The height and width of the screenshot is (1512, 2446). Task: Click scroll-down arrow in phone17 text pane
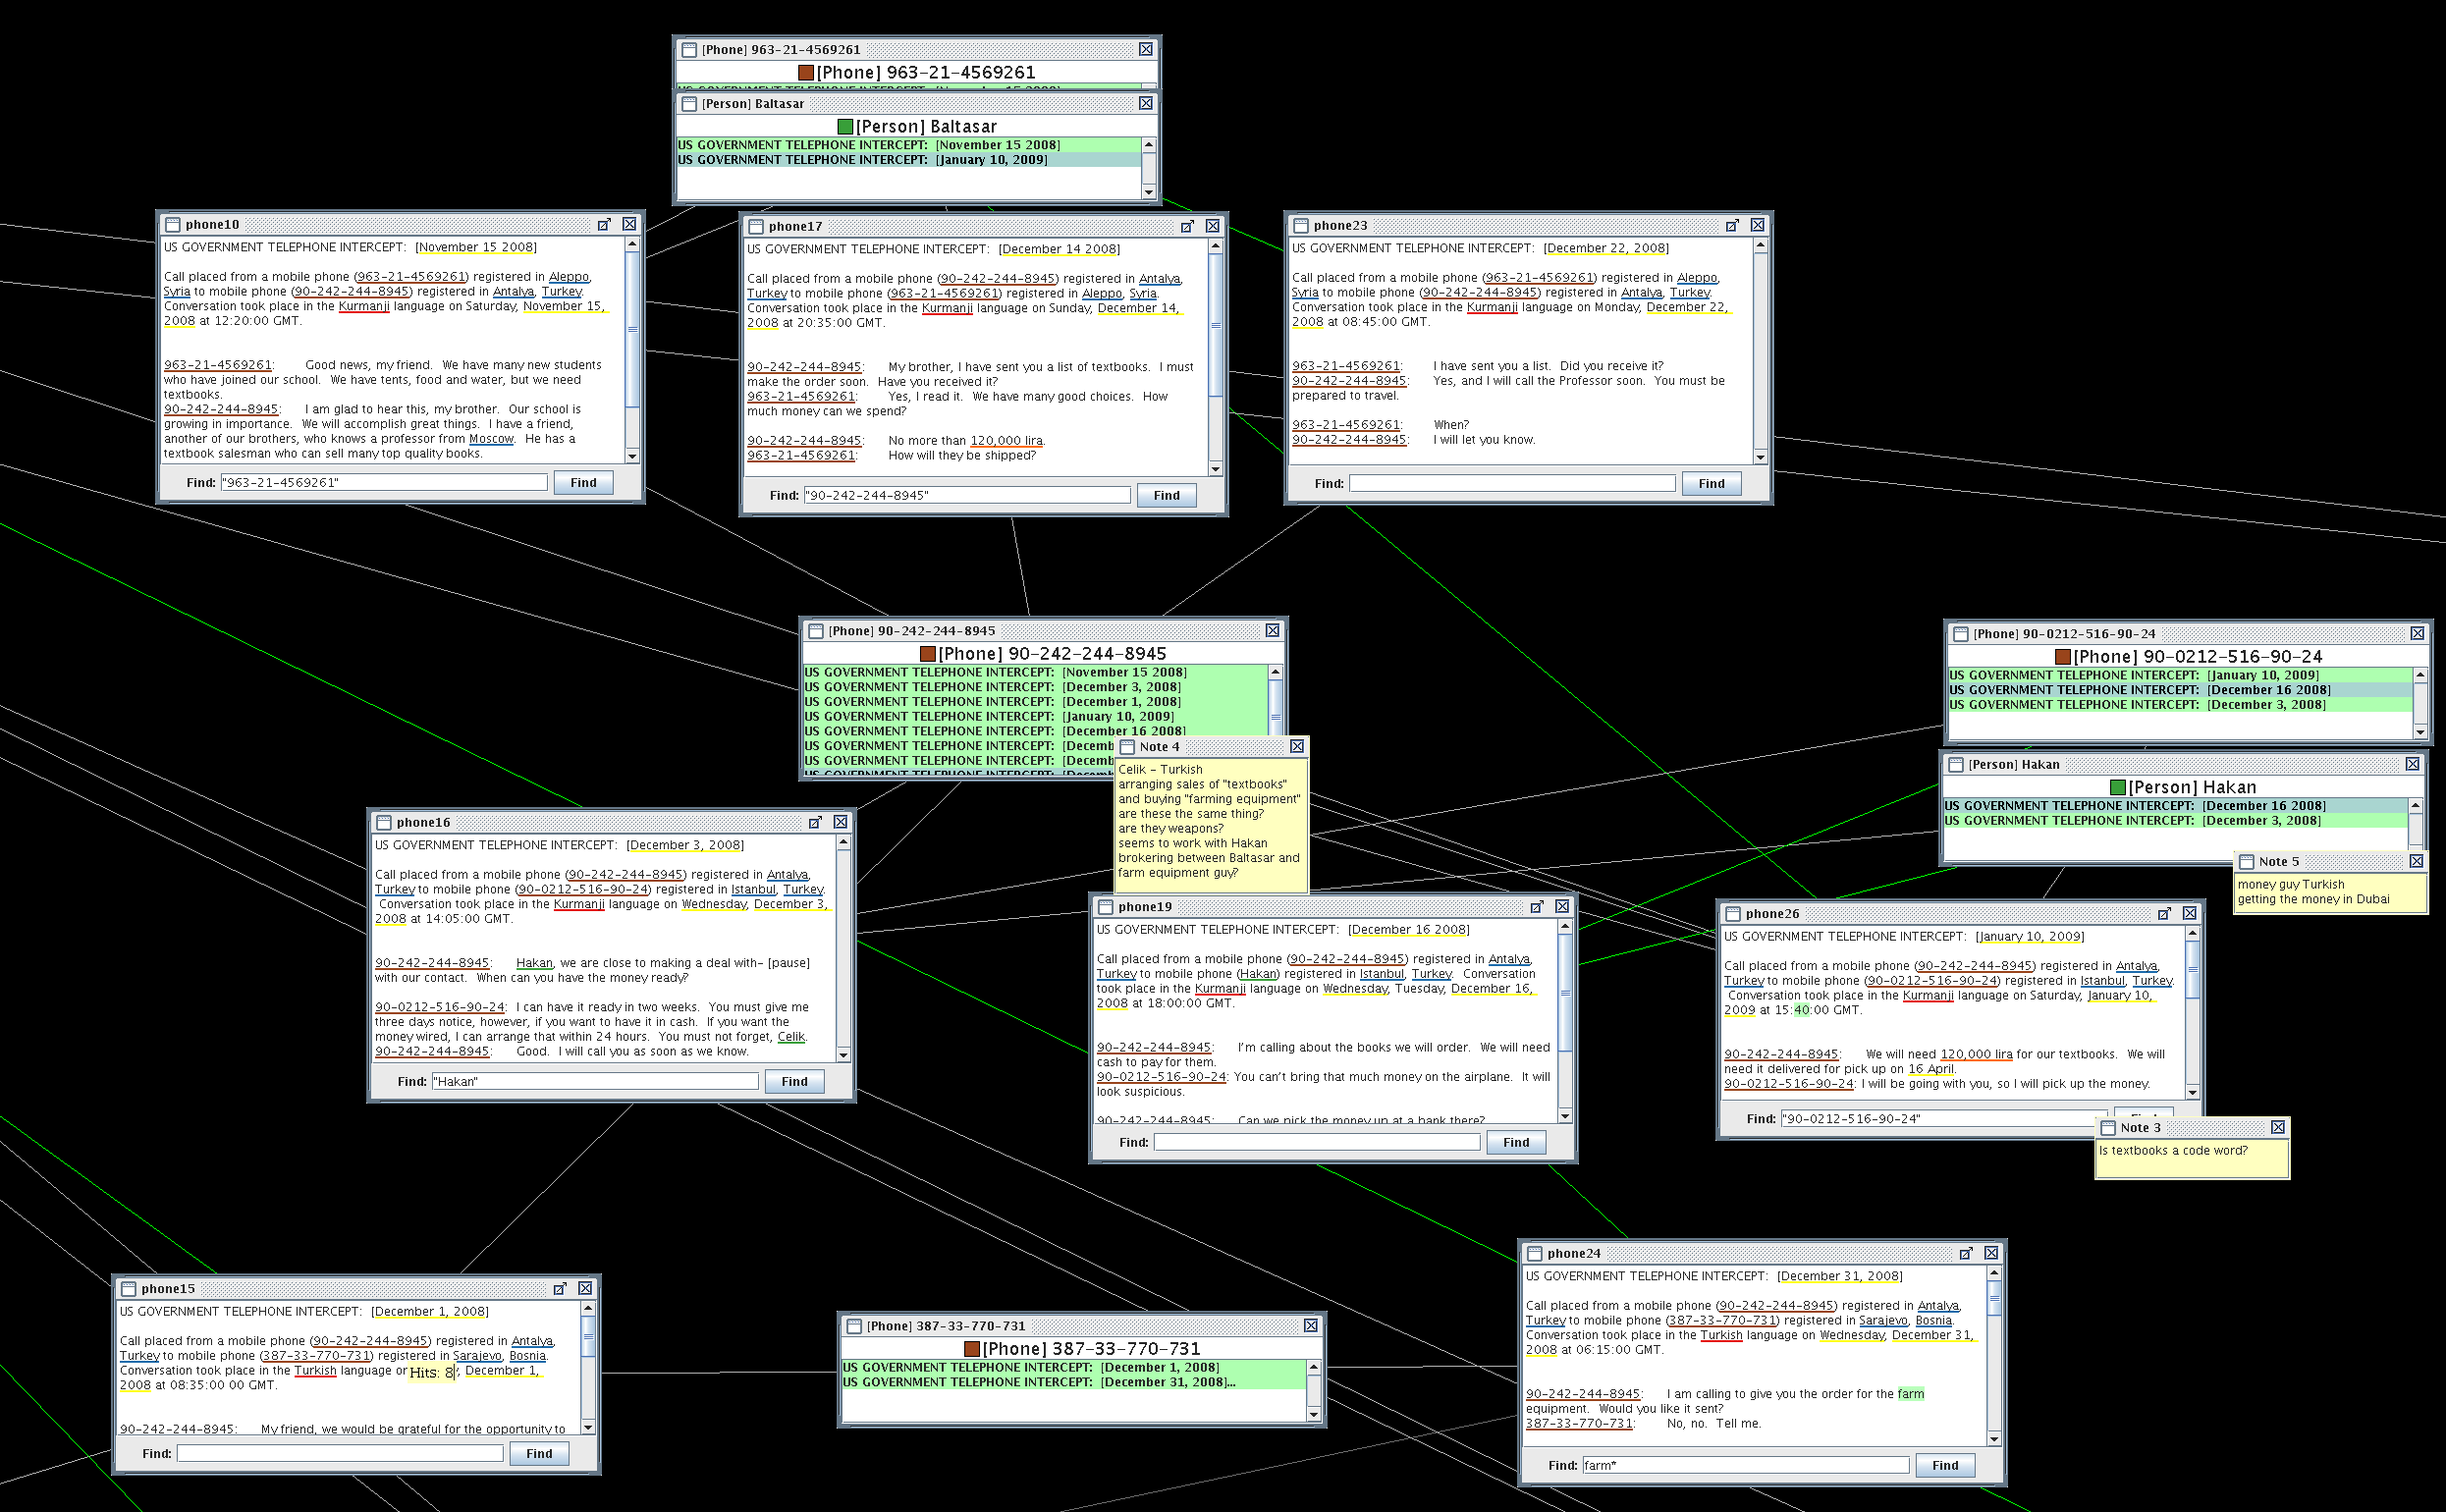coord(1215,470)
